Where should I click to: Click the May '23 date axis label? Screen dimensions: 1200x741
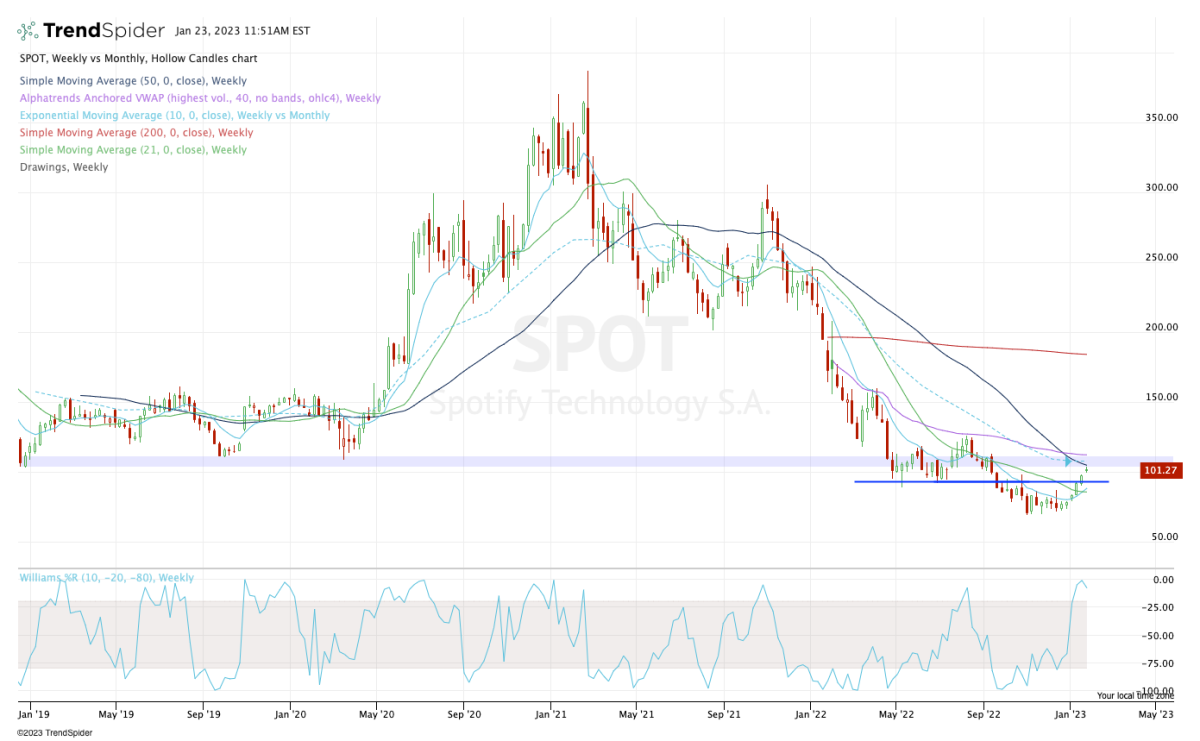[1156, 715]
